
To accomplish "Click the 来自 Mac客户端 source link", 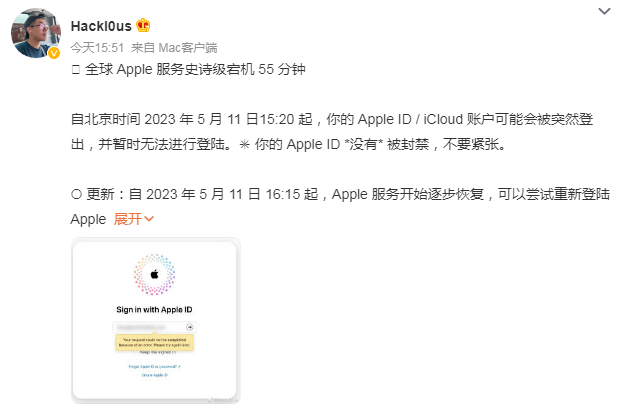I will (x=174, y=48).
